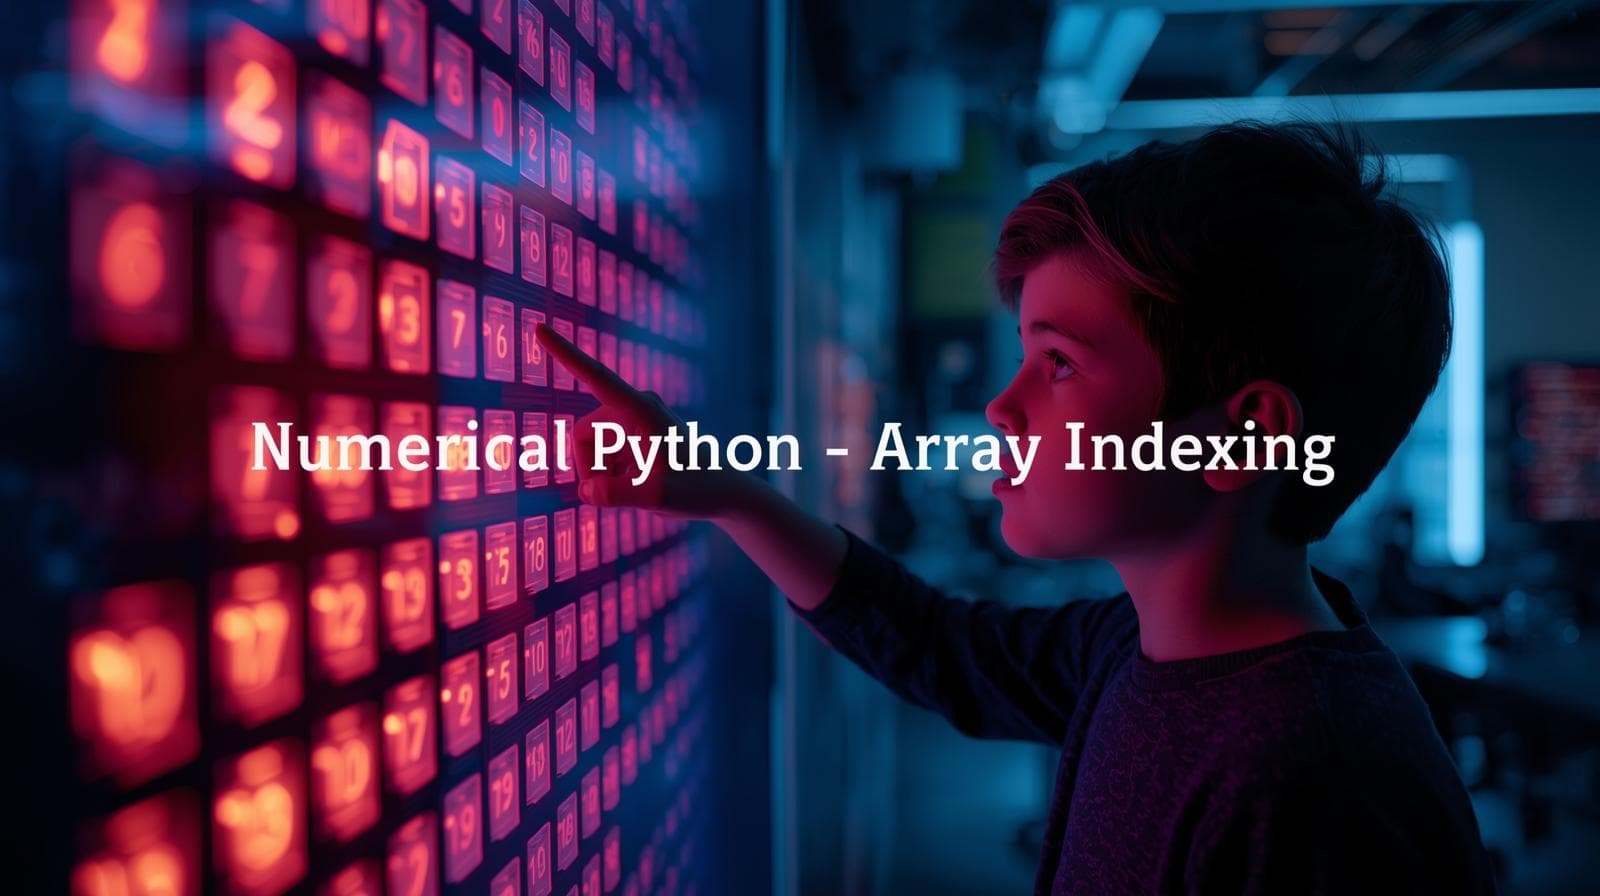Tap the "18" tile below the title text

click(535, 552)
